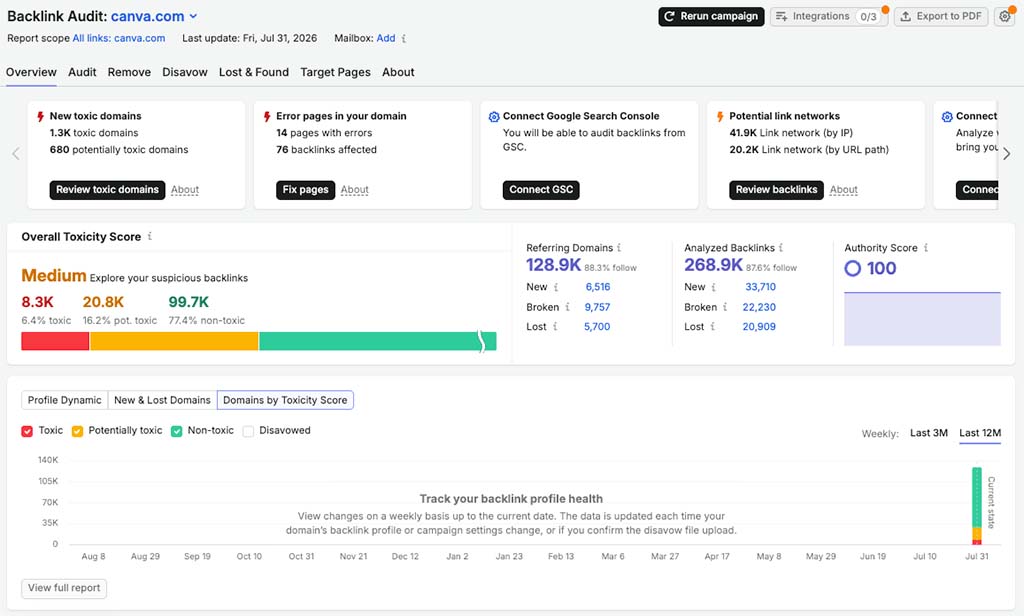The image size is (1024, 616).
Task: Click the Mailbox Add link
Action: (386, 39)
